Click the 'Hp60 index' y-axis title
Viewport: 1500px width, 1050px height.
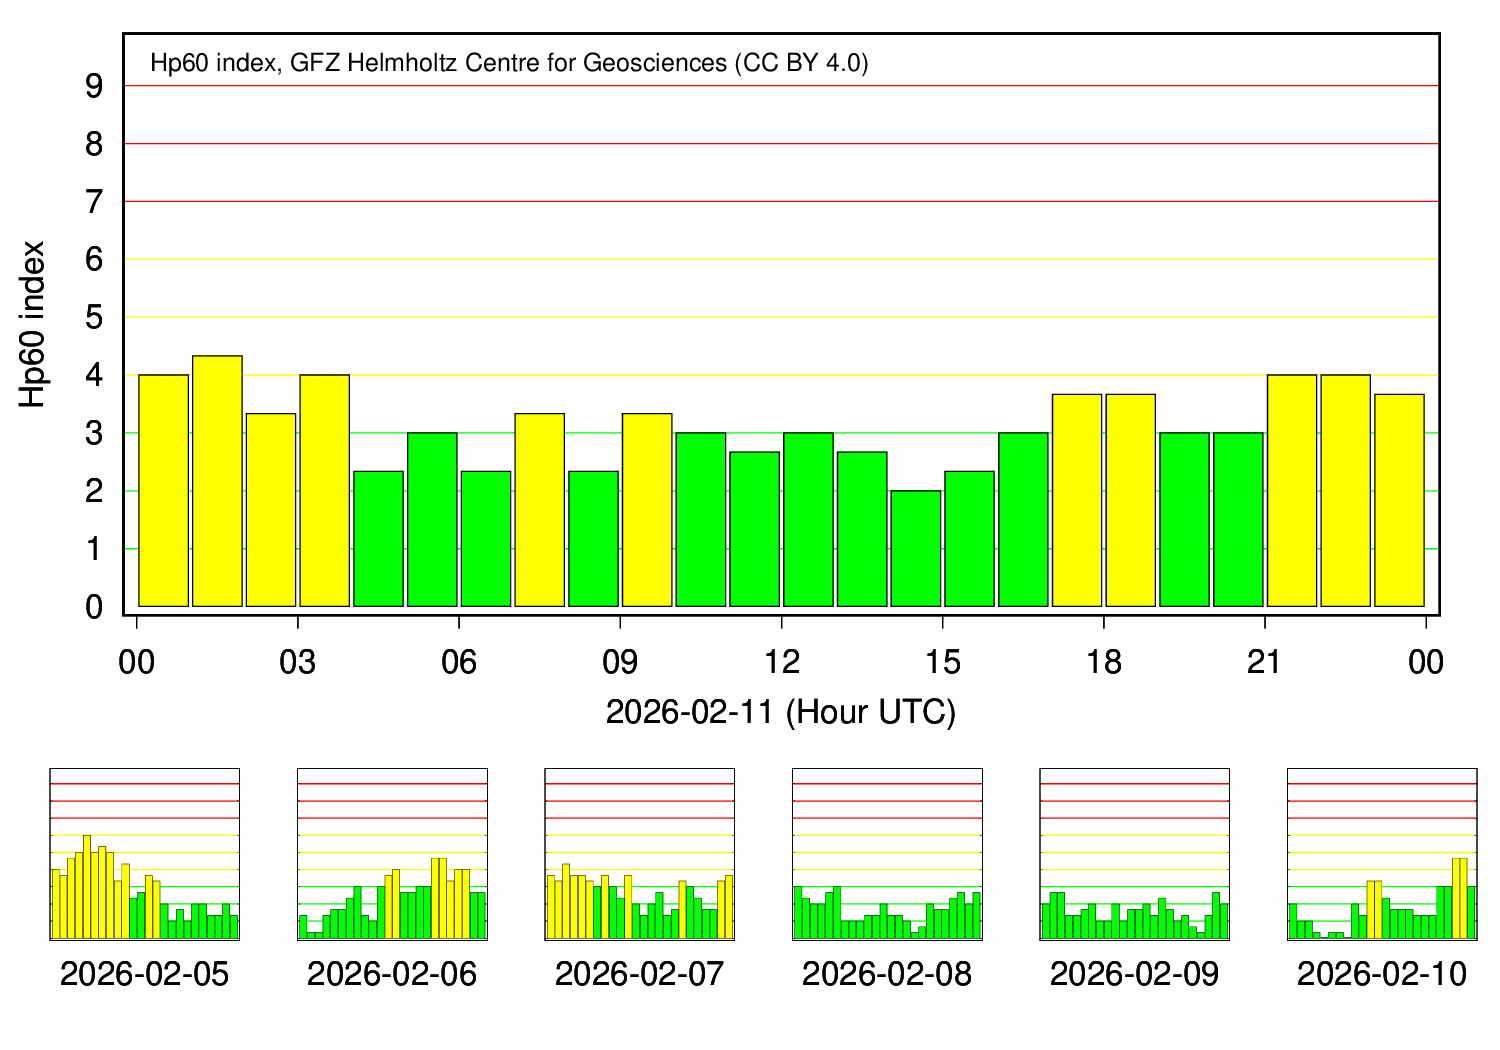[x=33, y=324]
